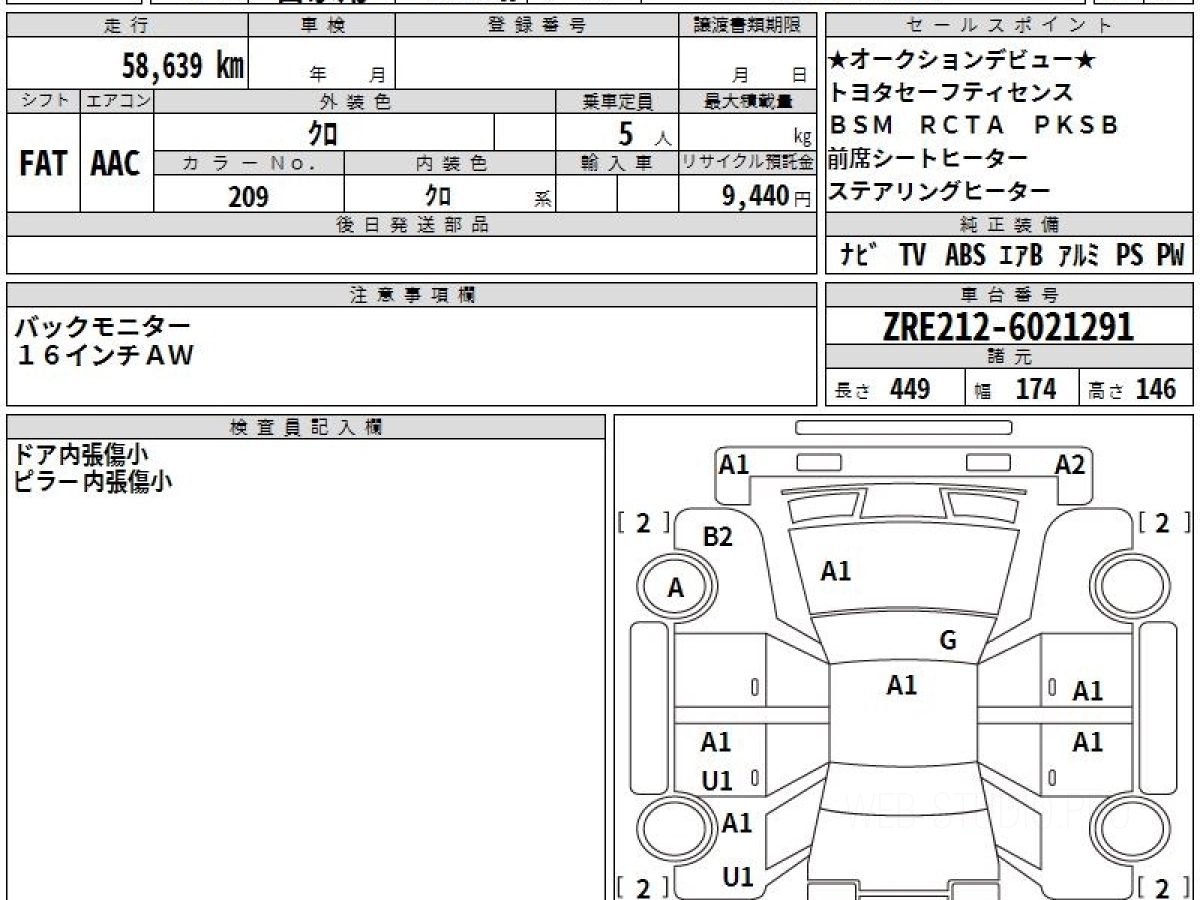This screenshot has height=900, width=1200.
Task: Select the 車台番号 header
Action: coord(1010,294)
